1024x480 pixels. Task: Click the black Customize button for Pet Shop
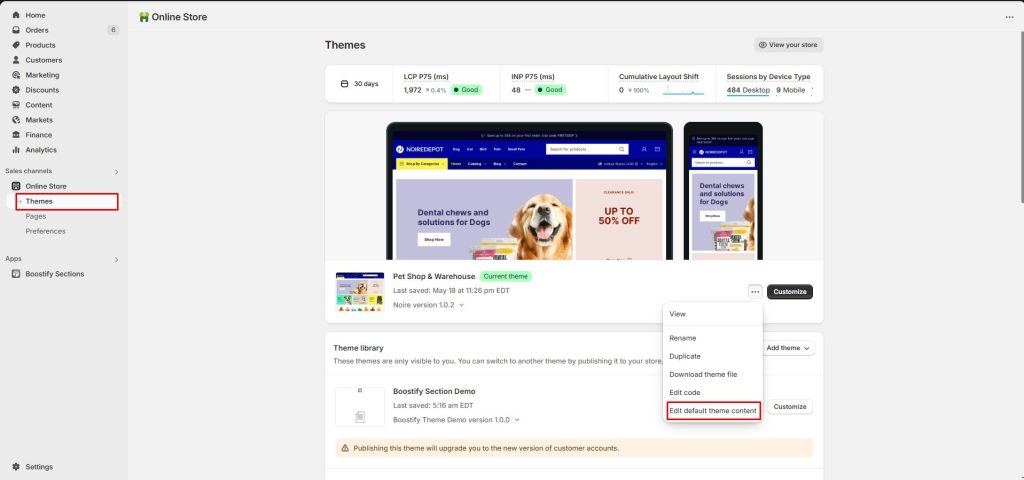(x=790, y=292)
